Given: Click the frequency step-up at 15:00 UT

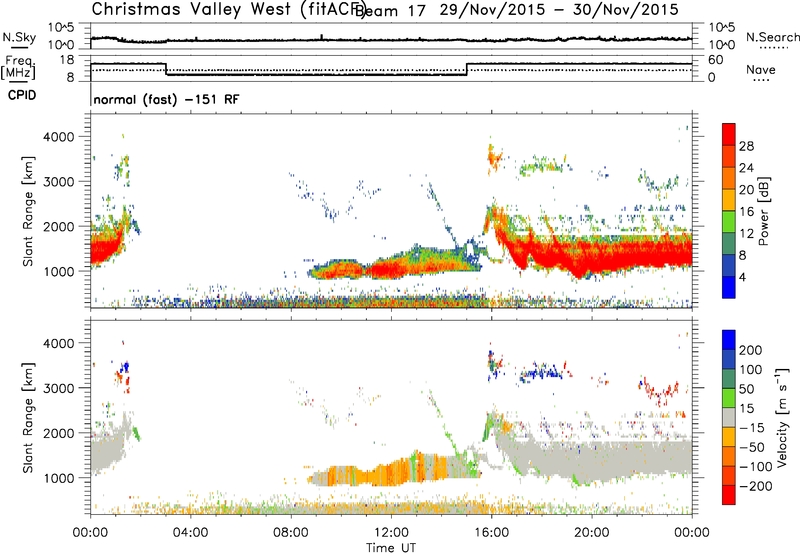Looking at the screenshot, I should pos(467,69).
